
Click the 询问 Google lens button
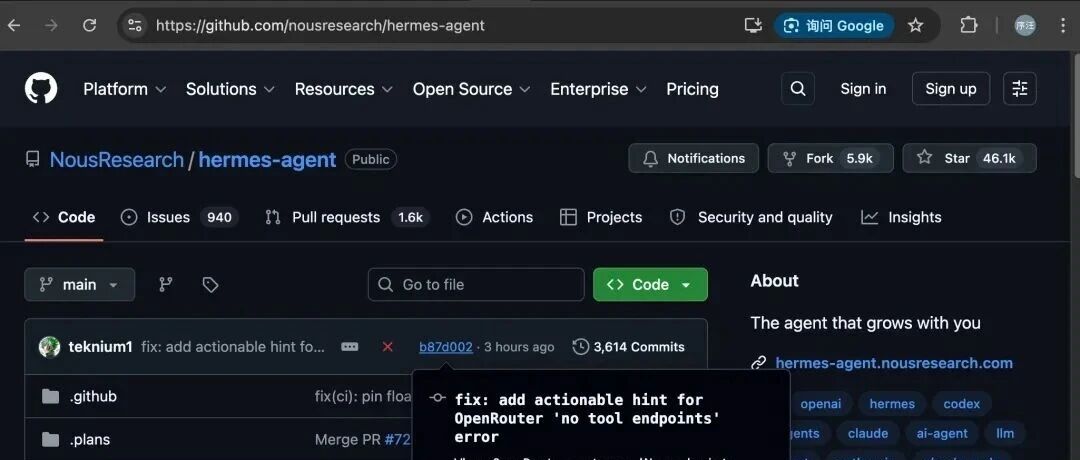click(x=834, y=25)
